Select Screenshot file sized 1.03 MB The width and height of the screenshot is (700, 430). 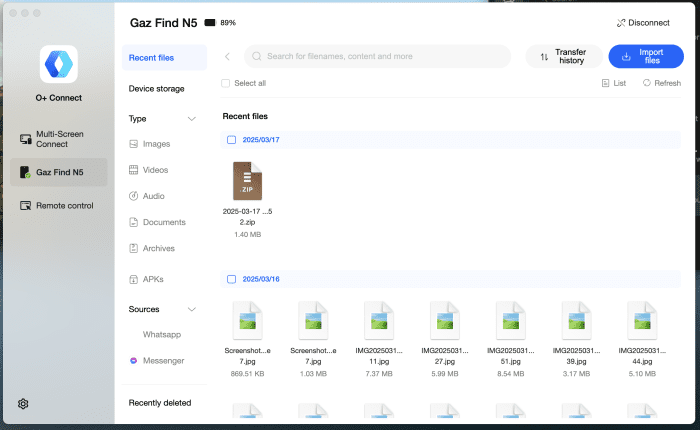pyautogui.click(x=313, y=321)
